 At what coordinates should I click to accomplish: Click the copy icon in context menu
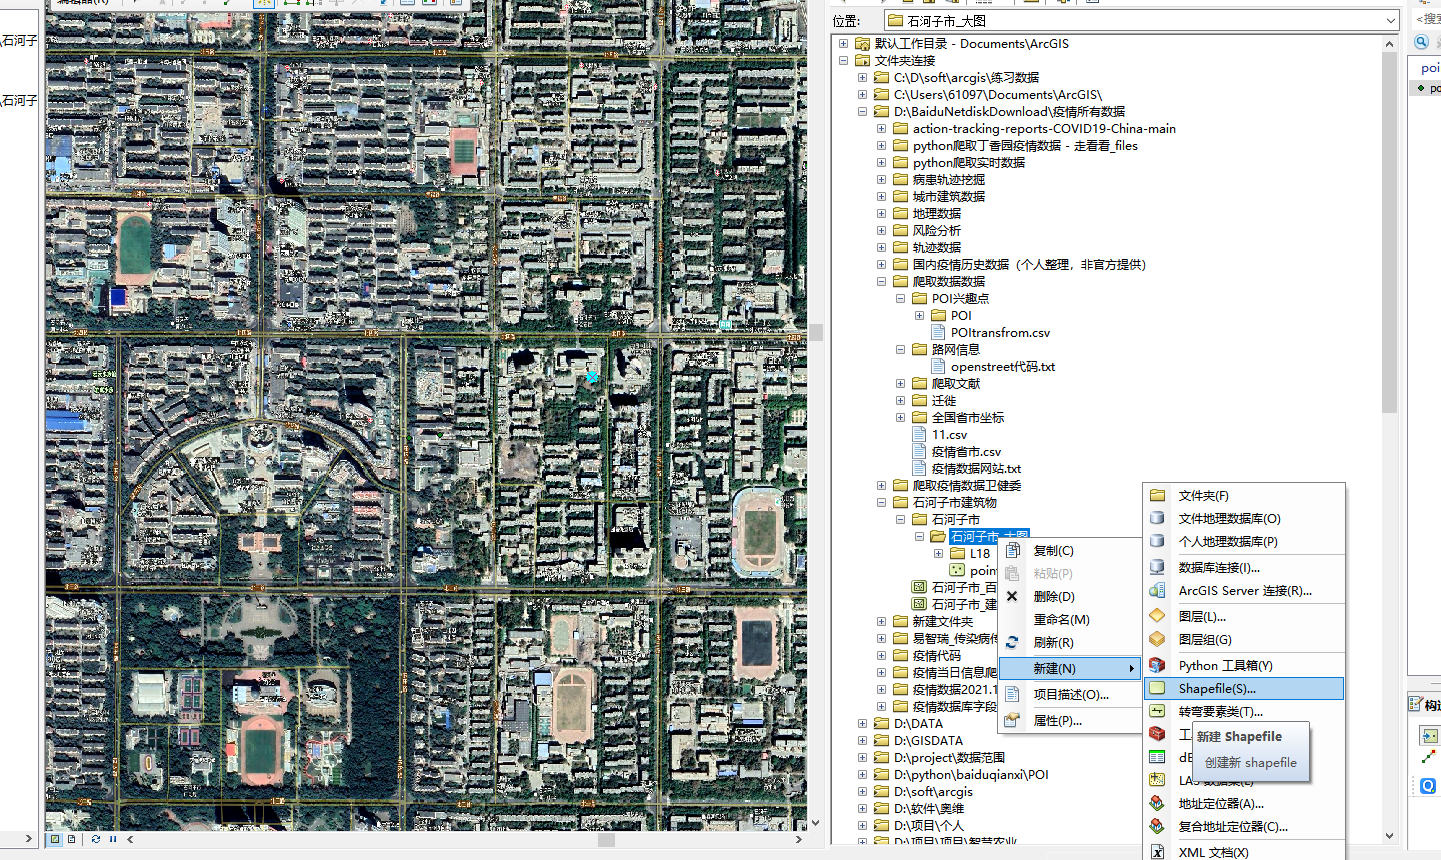pos(1012,550)
